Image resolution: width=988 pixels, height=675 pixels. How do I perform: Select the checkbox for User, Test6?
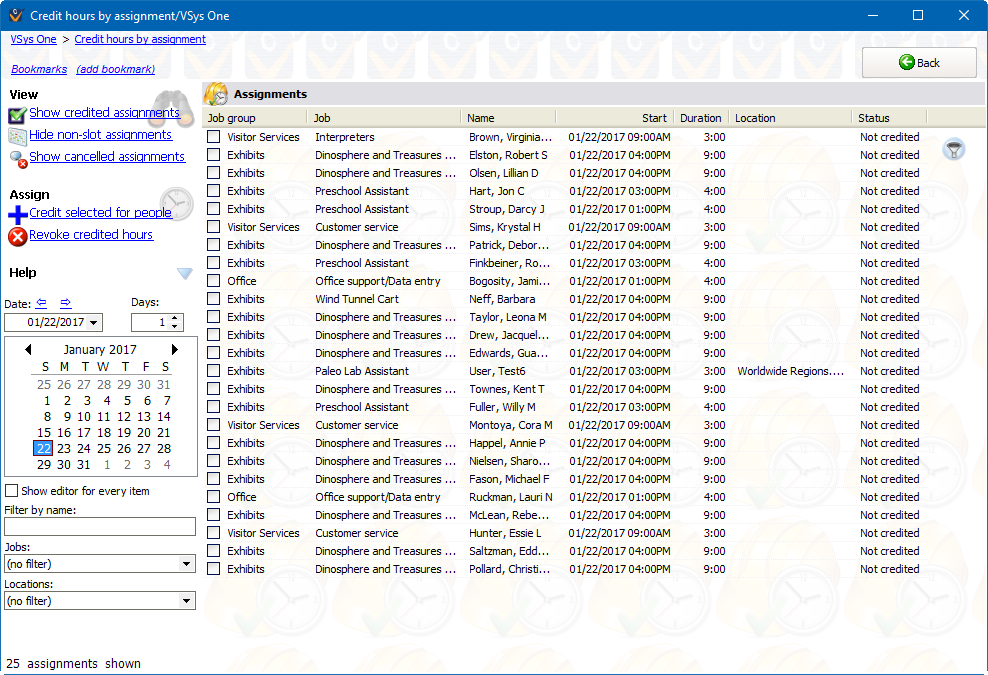click(213, 371)
